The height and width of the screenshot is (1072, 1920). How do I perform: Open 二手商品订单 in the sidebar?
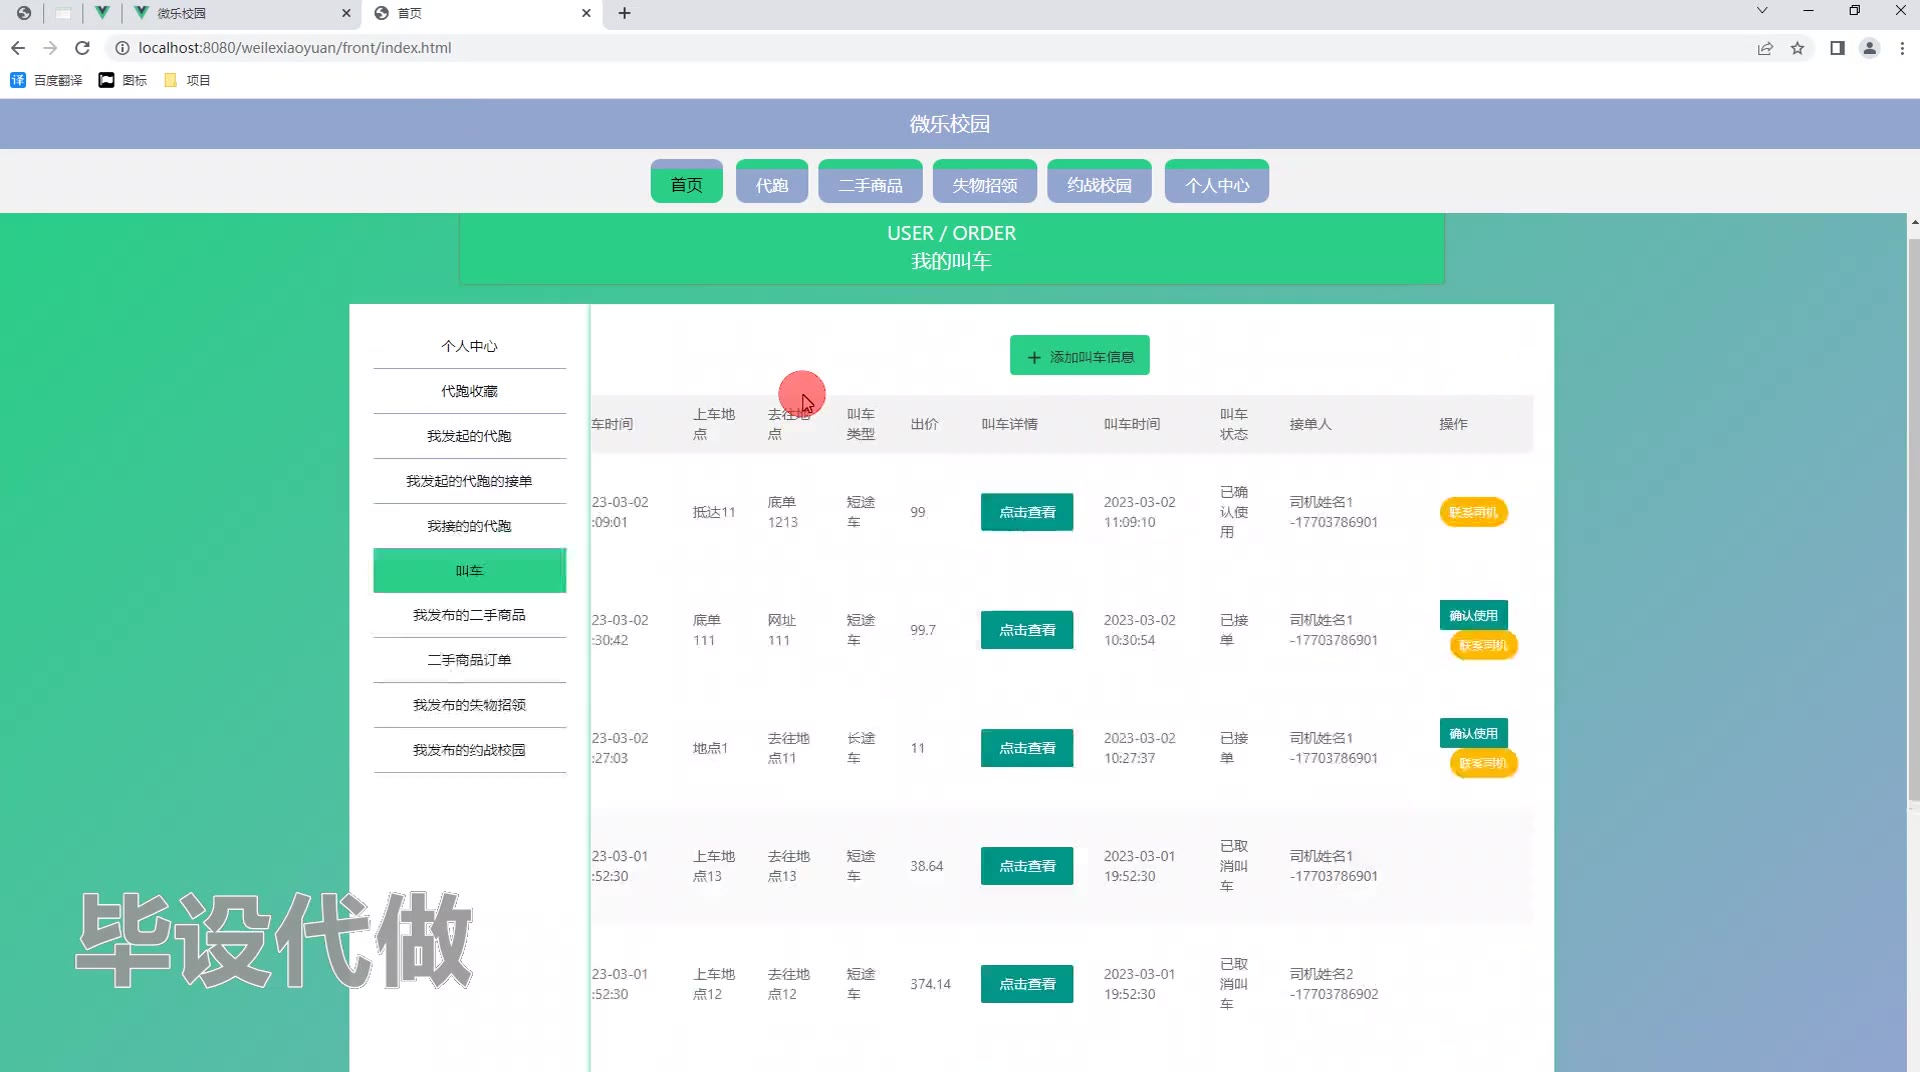[x=469, y=660]
